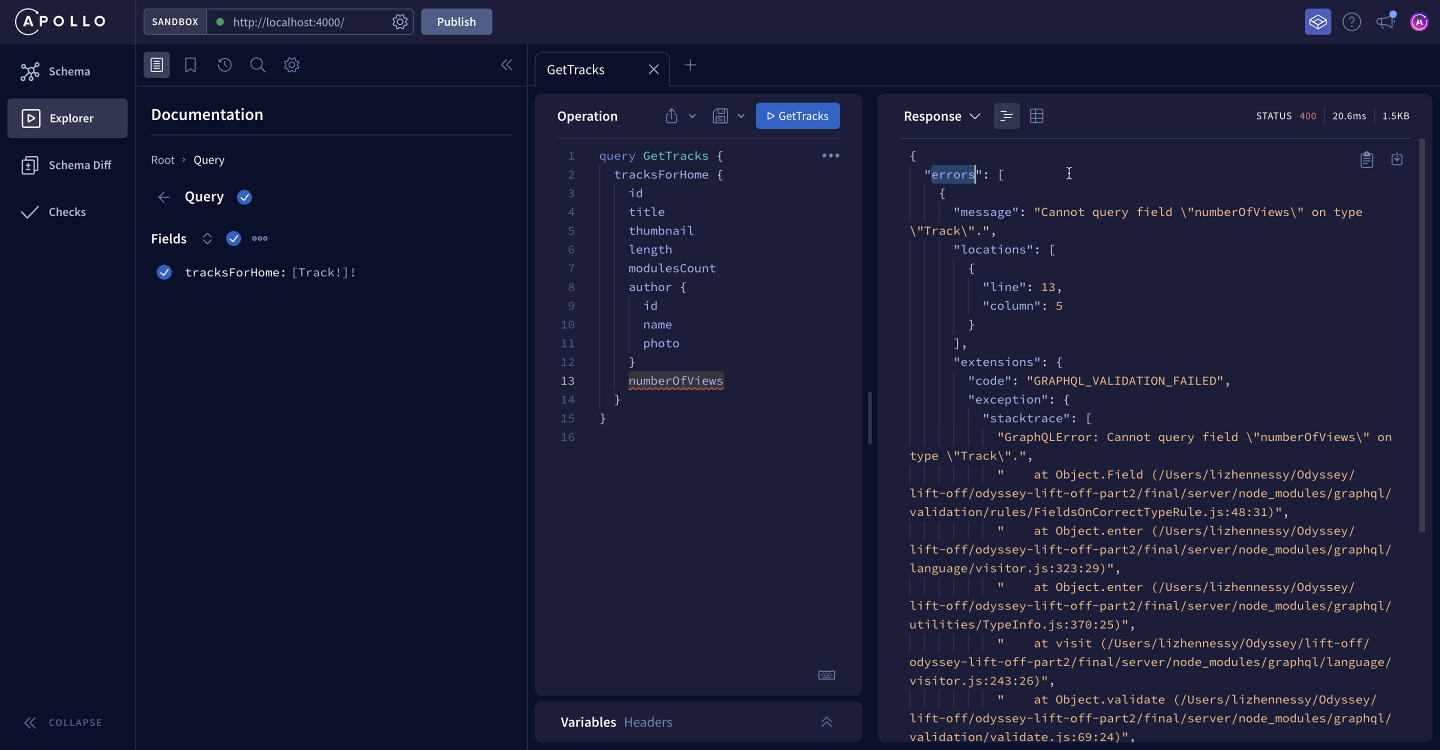The width and height of the screenshot is (1440, 750).
Task: Collapse the left navigation sidebar
Action: coord(63,722)
